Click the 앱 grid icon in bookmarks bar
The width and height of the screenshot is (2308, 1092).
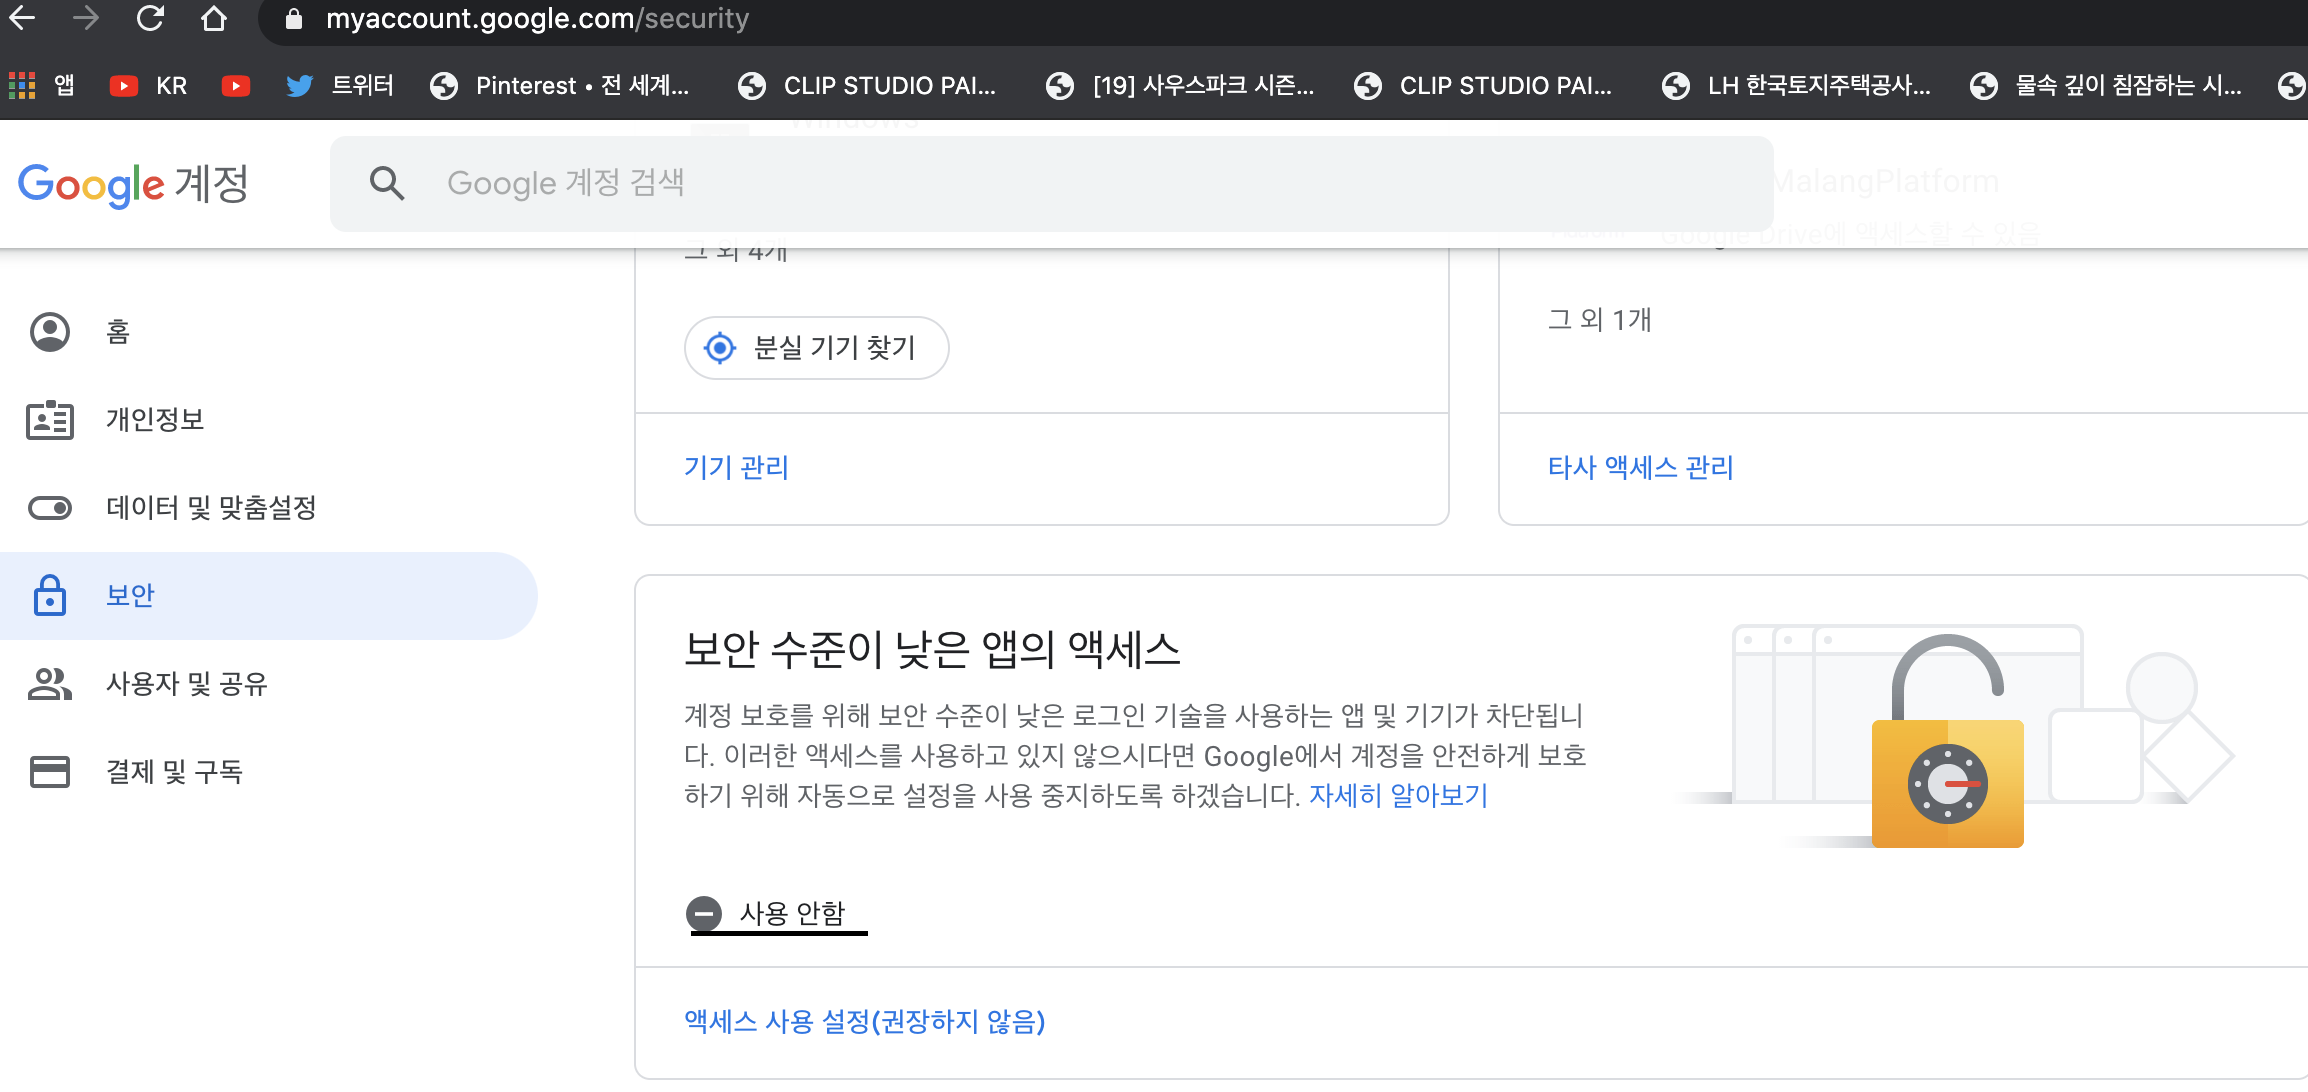pyautogui.click(x=22, y=85)
